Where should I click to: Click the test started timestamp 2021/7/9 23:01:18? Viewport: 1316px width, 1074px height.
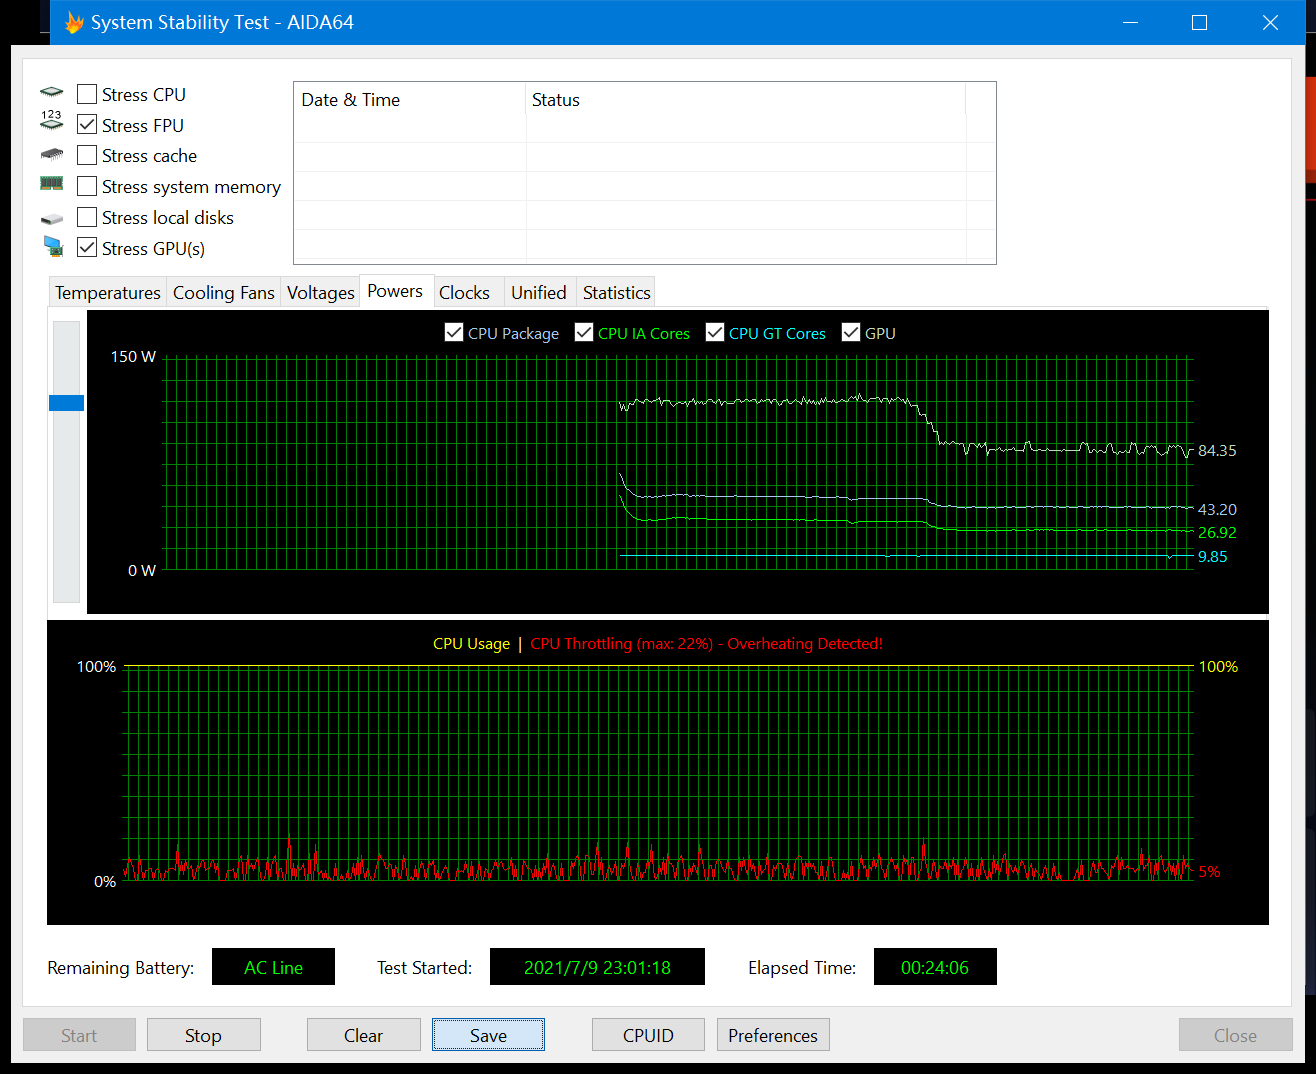pos(597,967)
